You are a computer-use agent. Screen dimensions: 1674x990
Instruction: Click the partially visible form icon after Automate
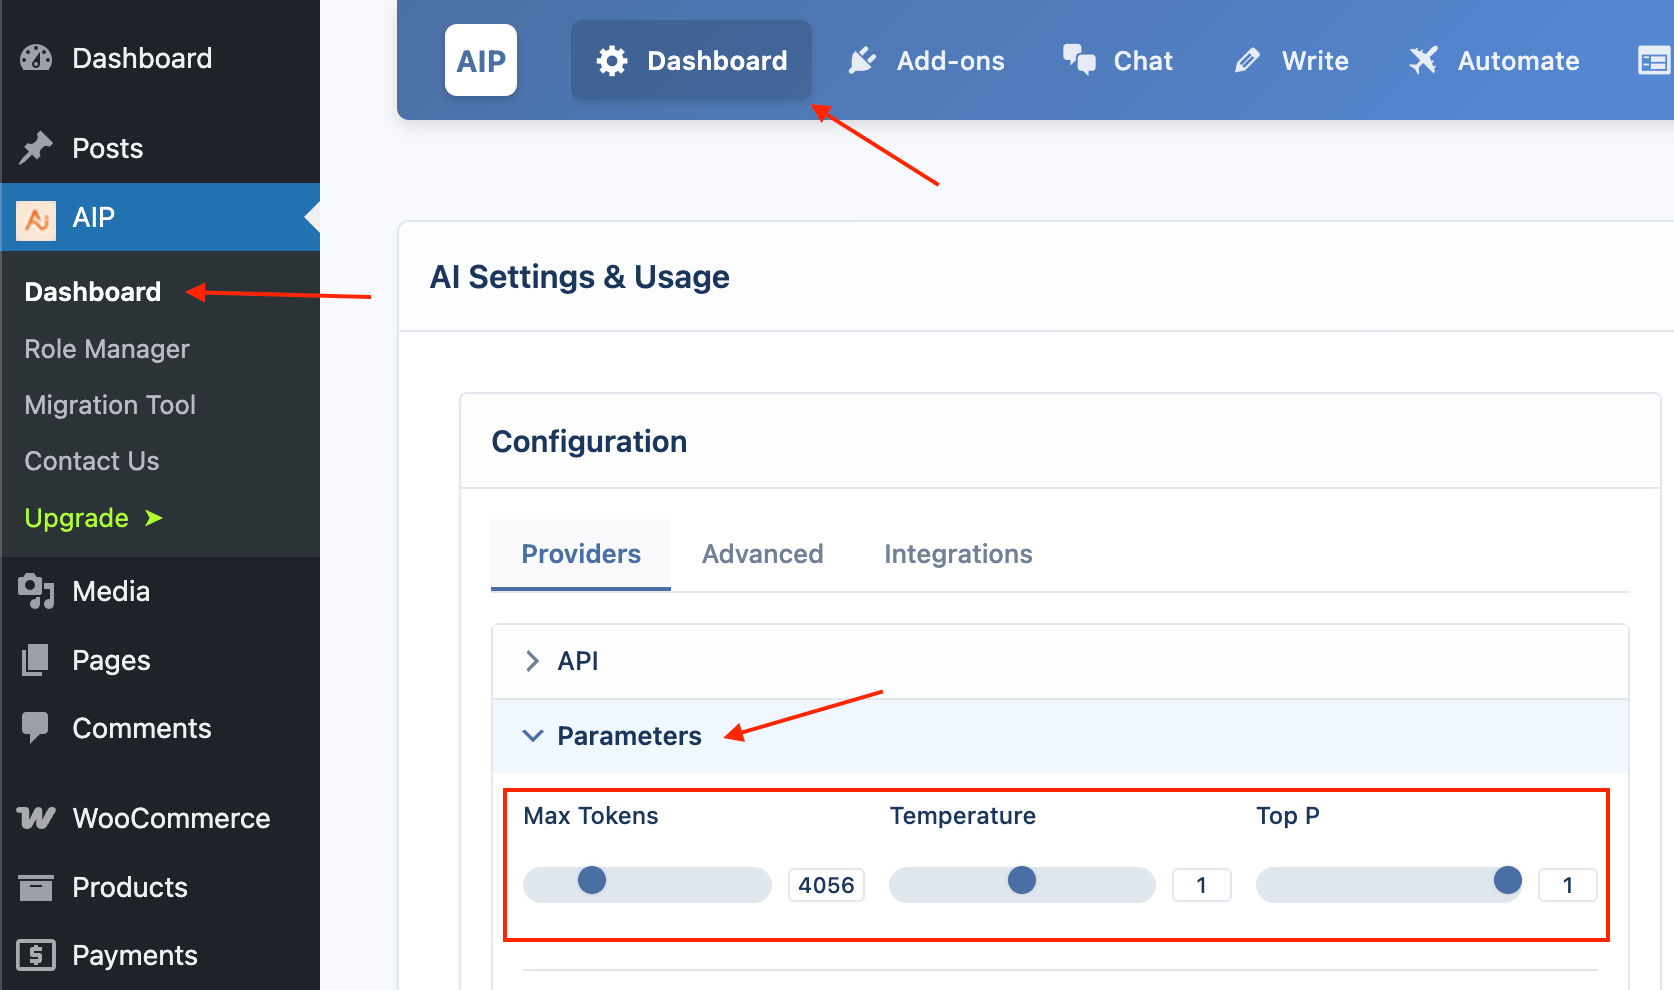click(1655, 61)
